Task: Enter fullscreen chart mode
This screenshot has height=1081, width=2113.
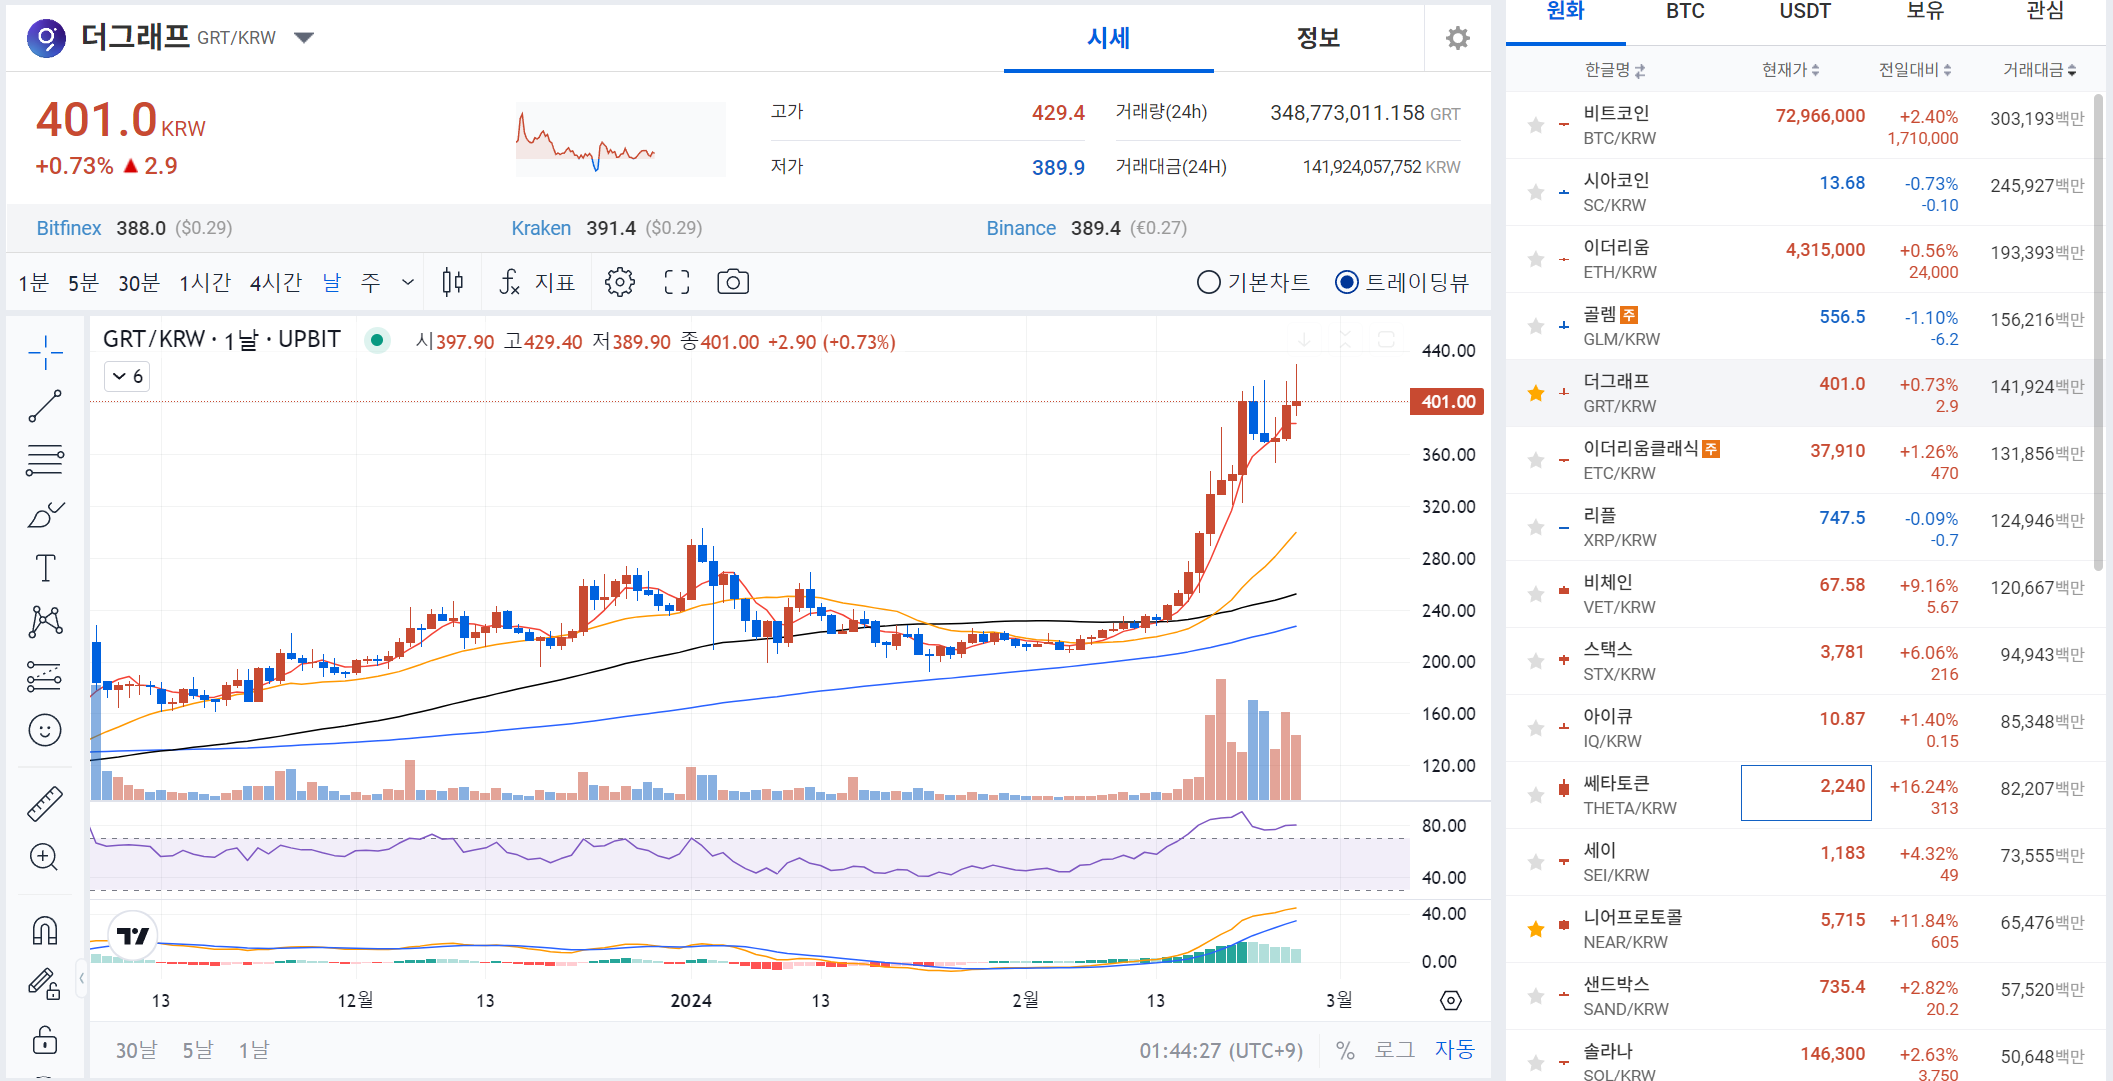Action: pyautogui.click(x=677, y=282)
